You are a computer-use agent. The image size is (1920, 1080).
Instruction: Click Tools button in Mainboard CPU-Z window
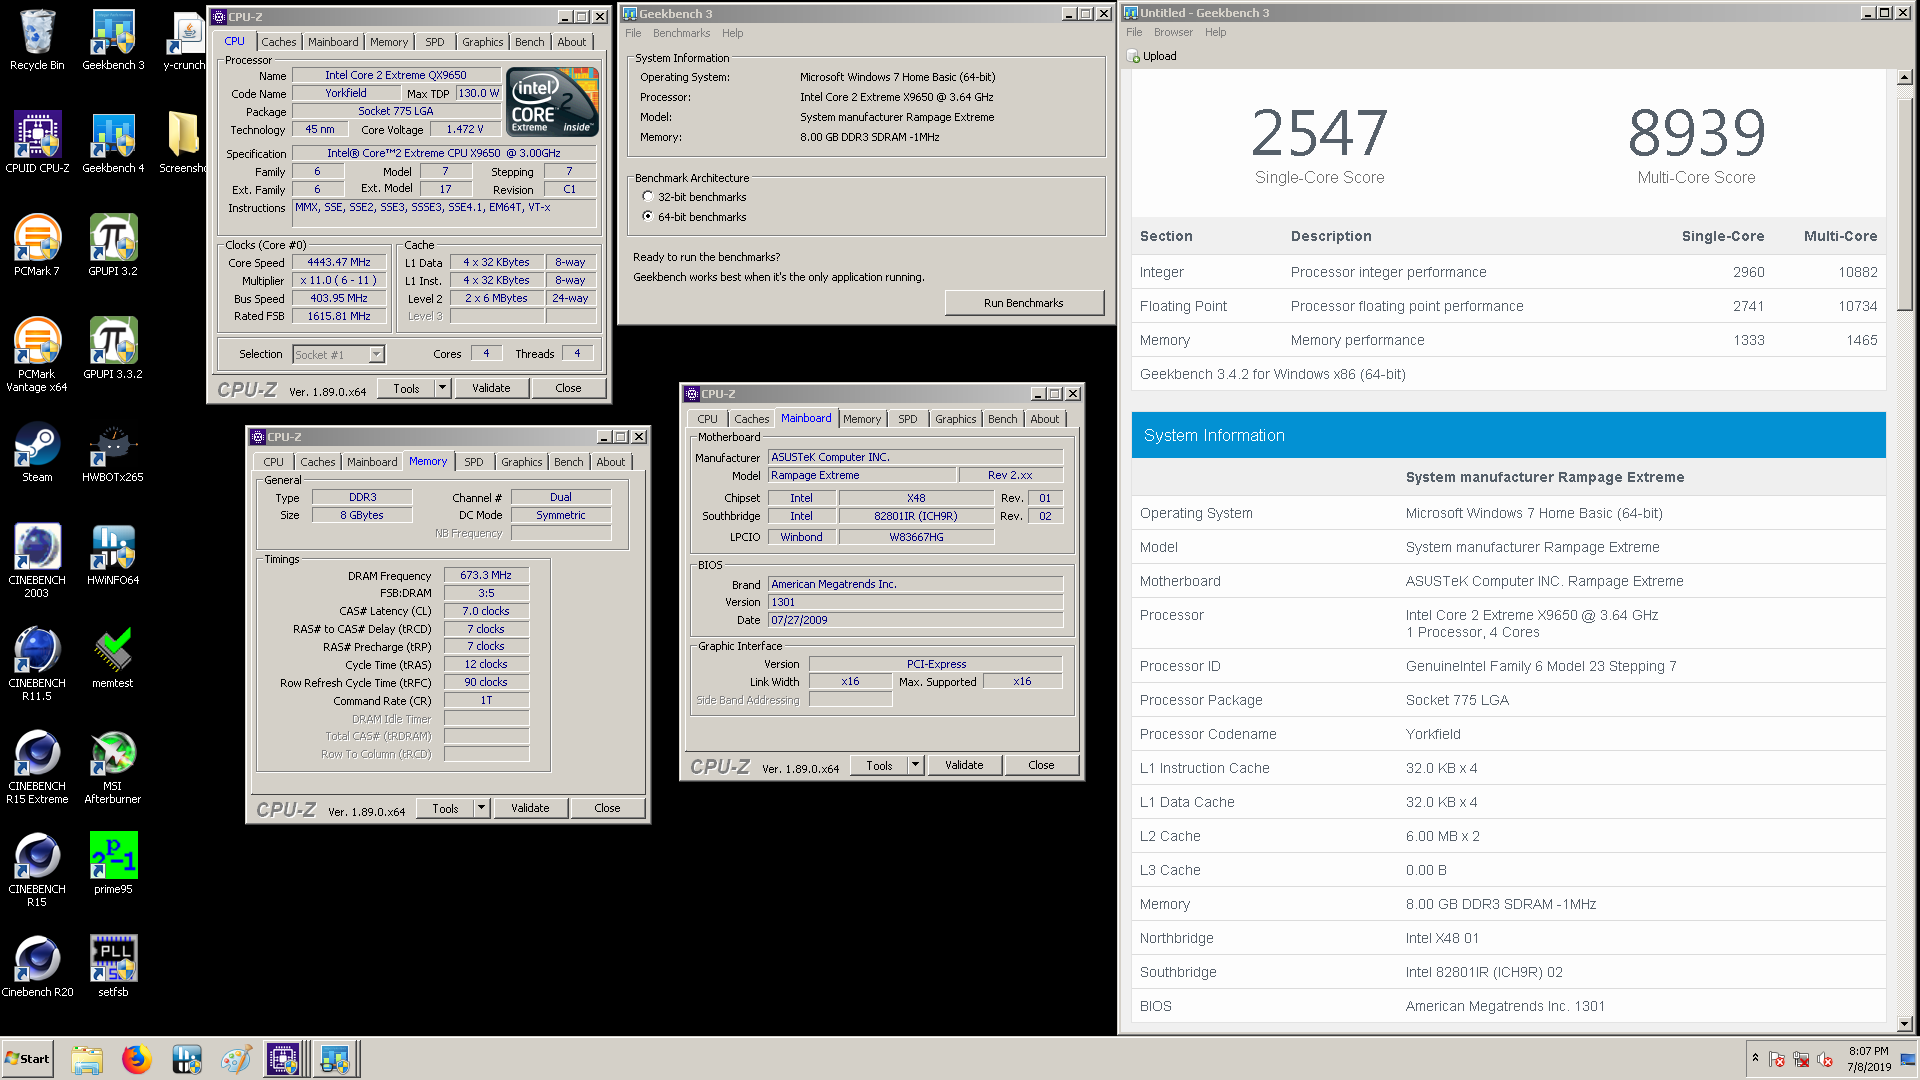(879, 765)
